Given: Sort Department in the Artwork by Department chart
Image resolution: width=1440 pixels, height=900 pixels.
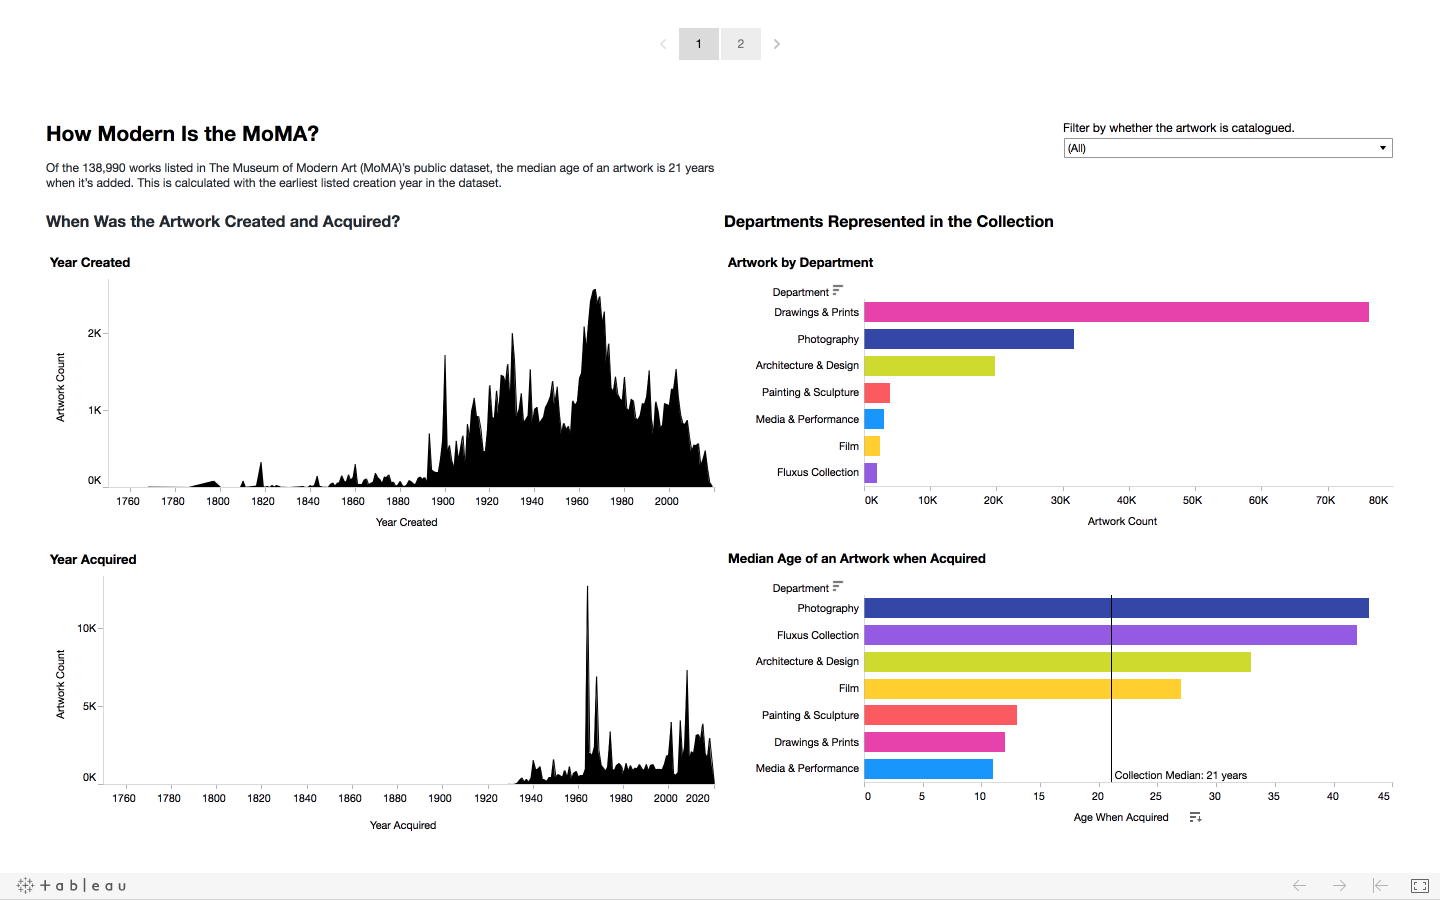Looking at the screenshot, I should pos(838,291).
